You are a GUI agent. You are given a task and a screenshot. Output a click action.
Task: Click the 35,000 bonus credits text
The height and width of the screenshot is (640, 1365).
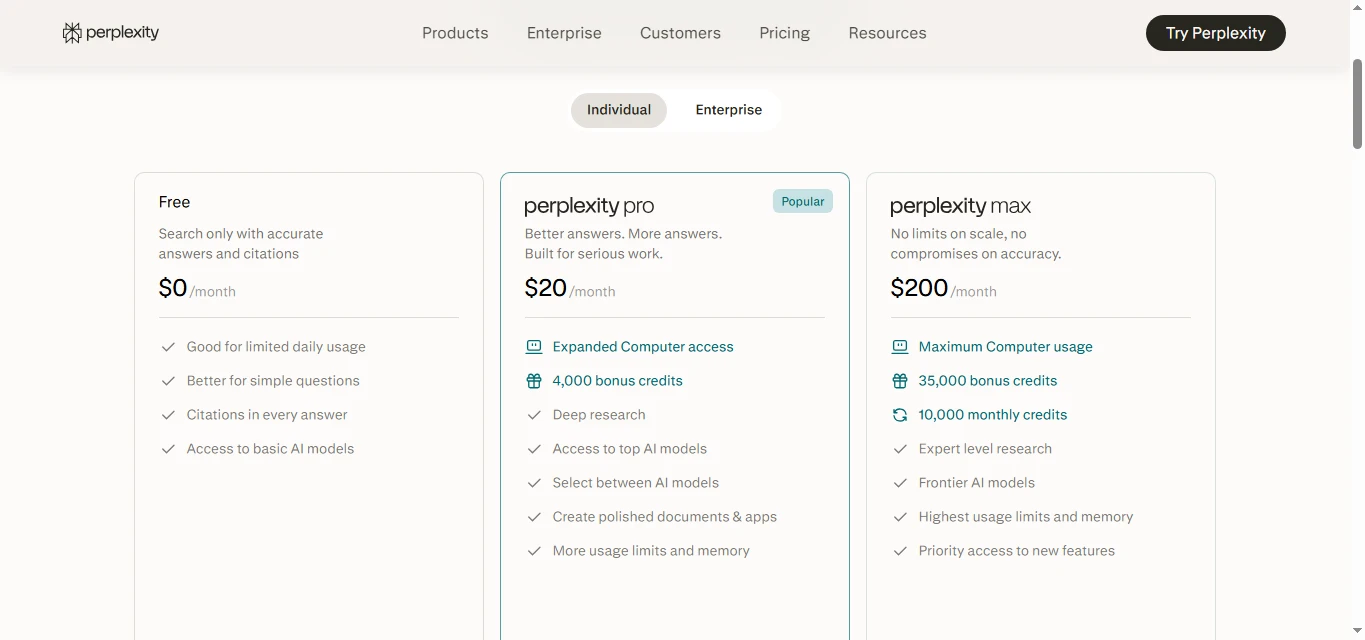pyautogui.click(x=988, y=381)
